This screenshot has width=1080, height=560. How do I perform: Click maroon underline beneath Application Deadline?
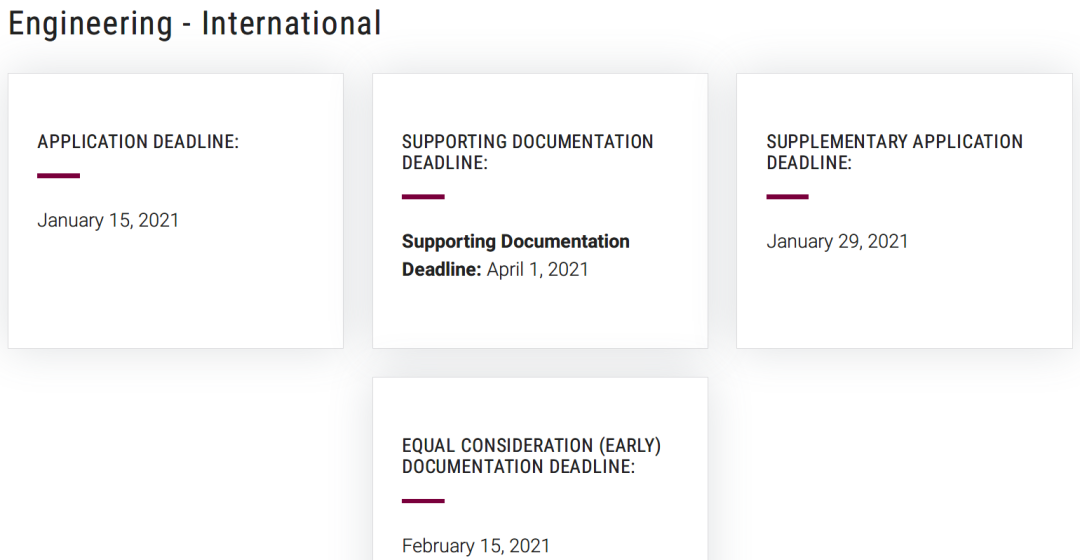tap(59, 176)
